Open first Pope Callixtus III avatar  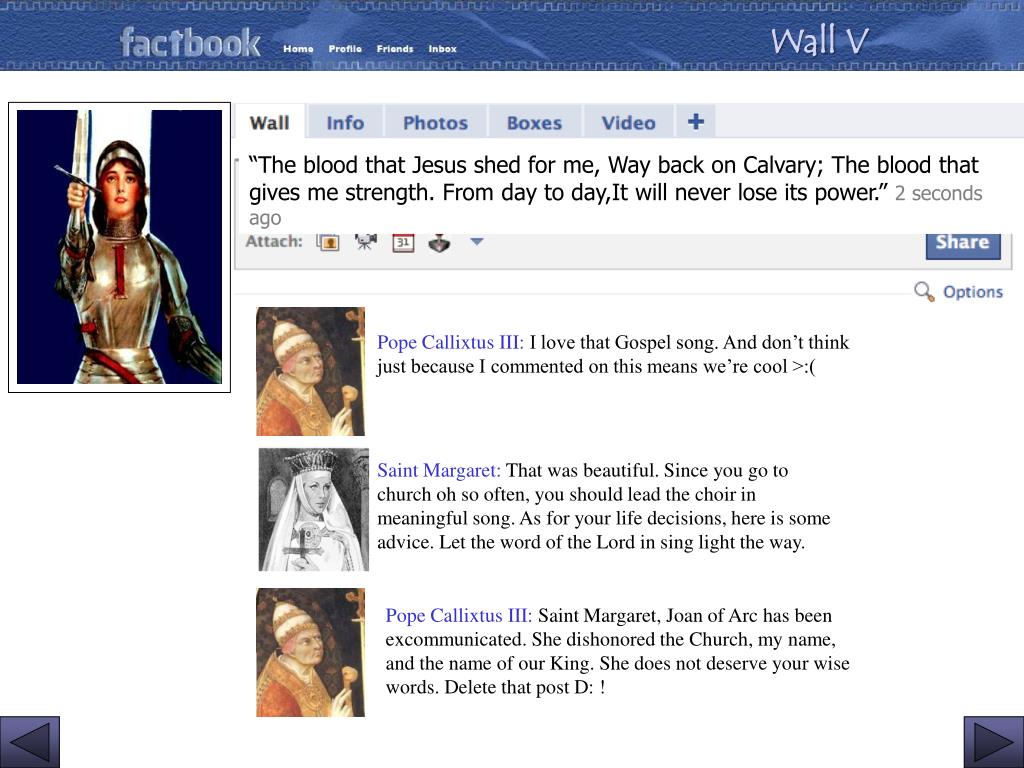click(x=310, y=372)
